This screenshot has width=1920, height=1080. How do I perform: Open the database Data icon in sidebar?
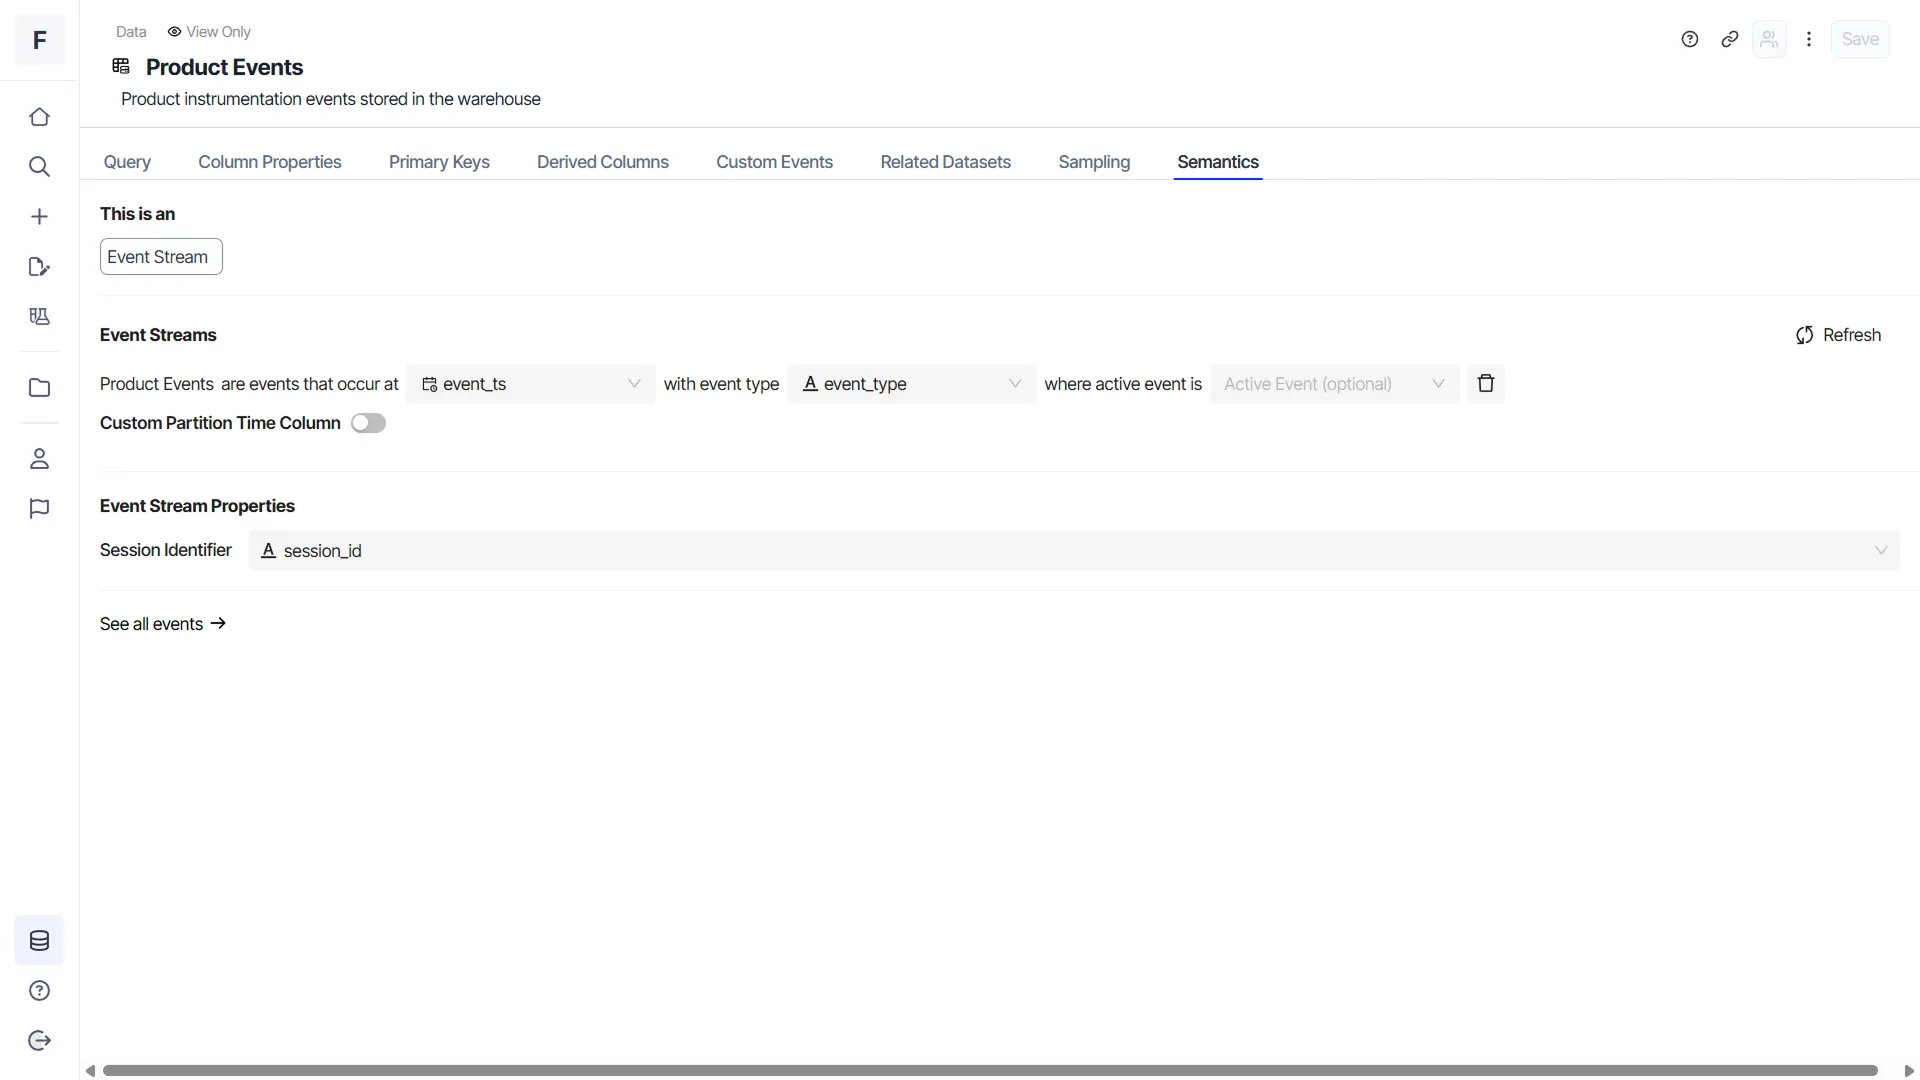click(39, 941)
